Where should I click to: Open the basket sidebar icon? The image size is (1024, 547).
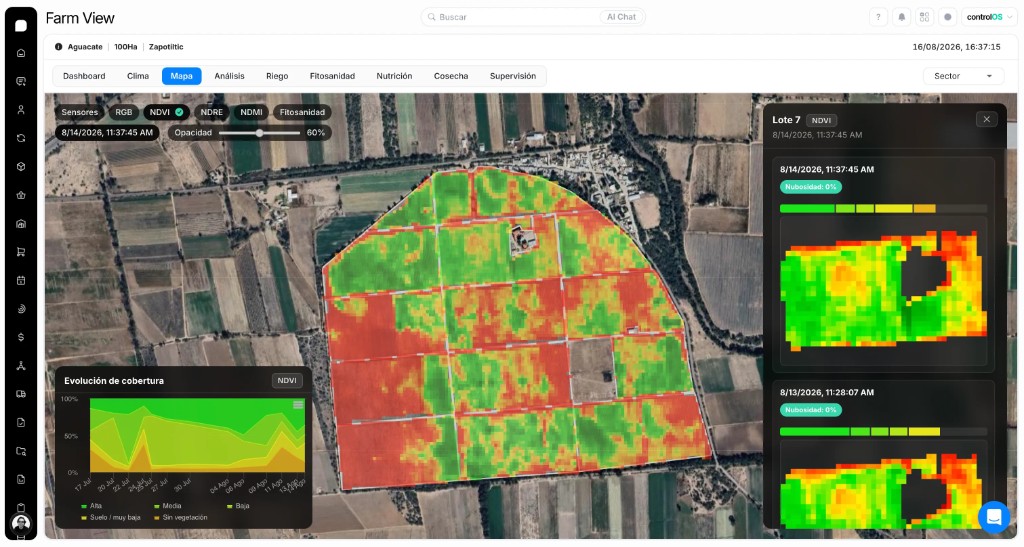(x=21, y=195)
